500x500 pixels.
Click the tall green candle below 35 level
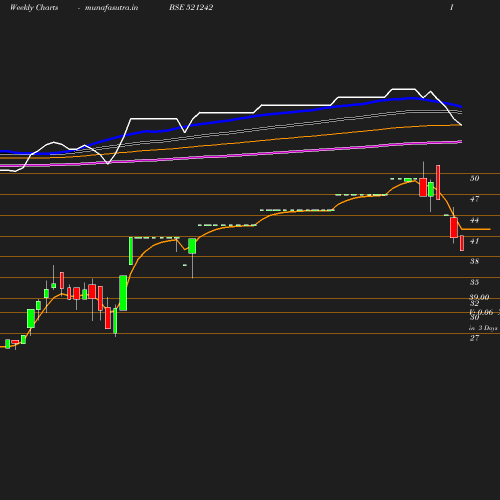(x=123, y=293)
